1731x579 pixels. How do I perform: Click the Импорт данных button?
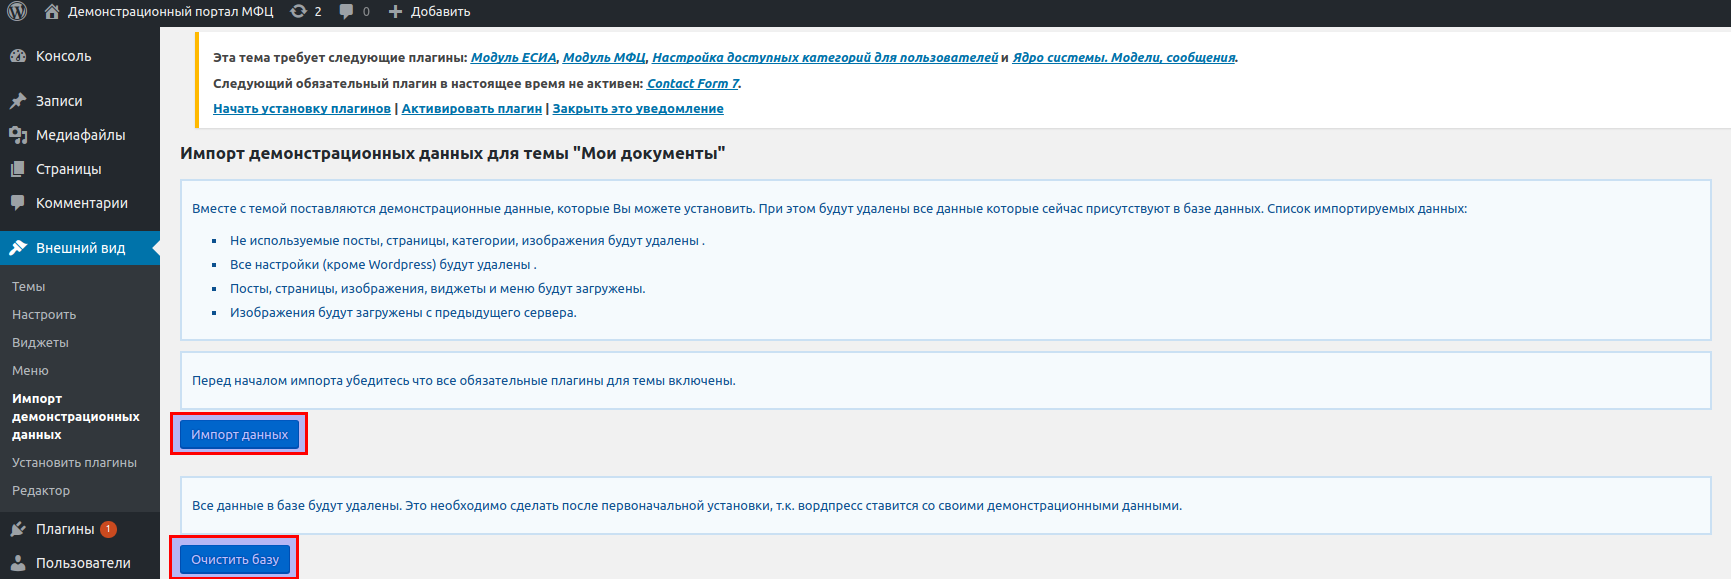coord(239,434)
